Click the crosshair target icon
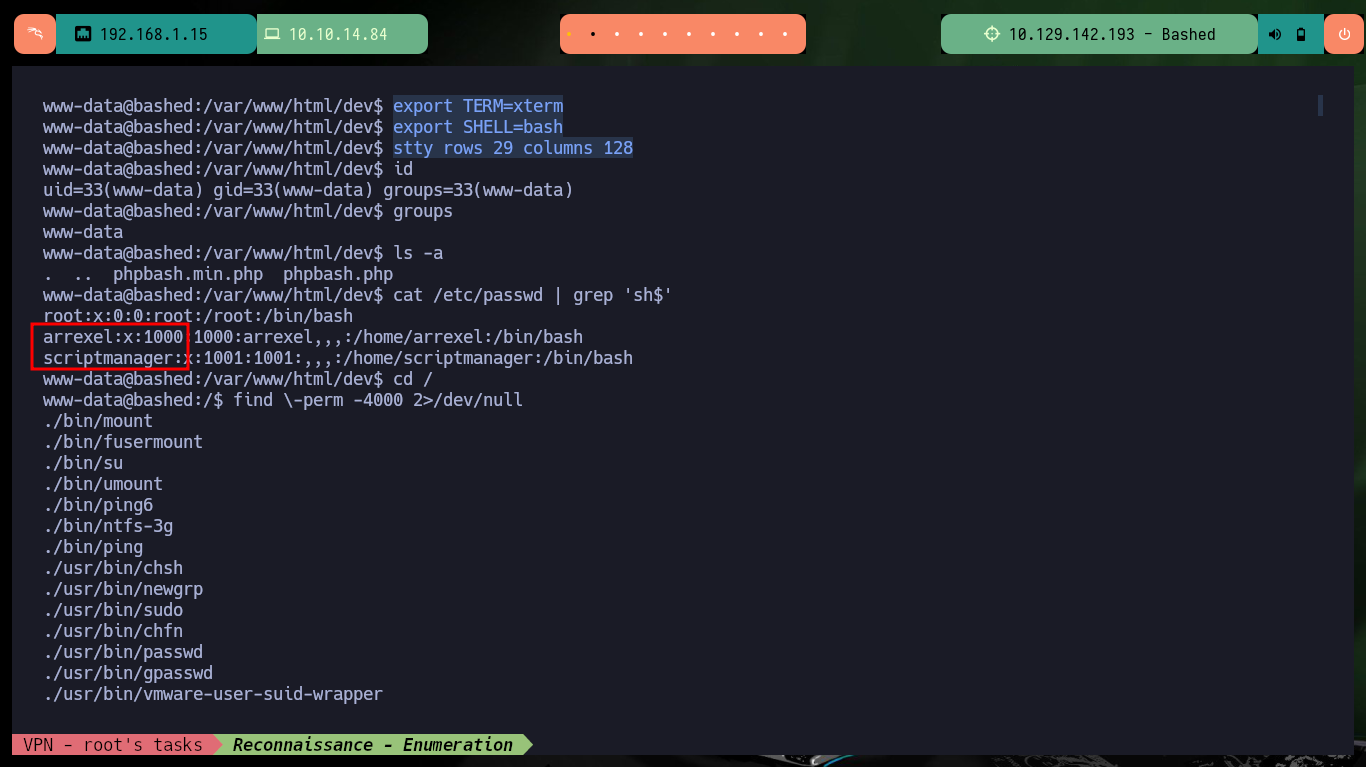1366x767 pixels. (x=992, y=34)
